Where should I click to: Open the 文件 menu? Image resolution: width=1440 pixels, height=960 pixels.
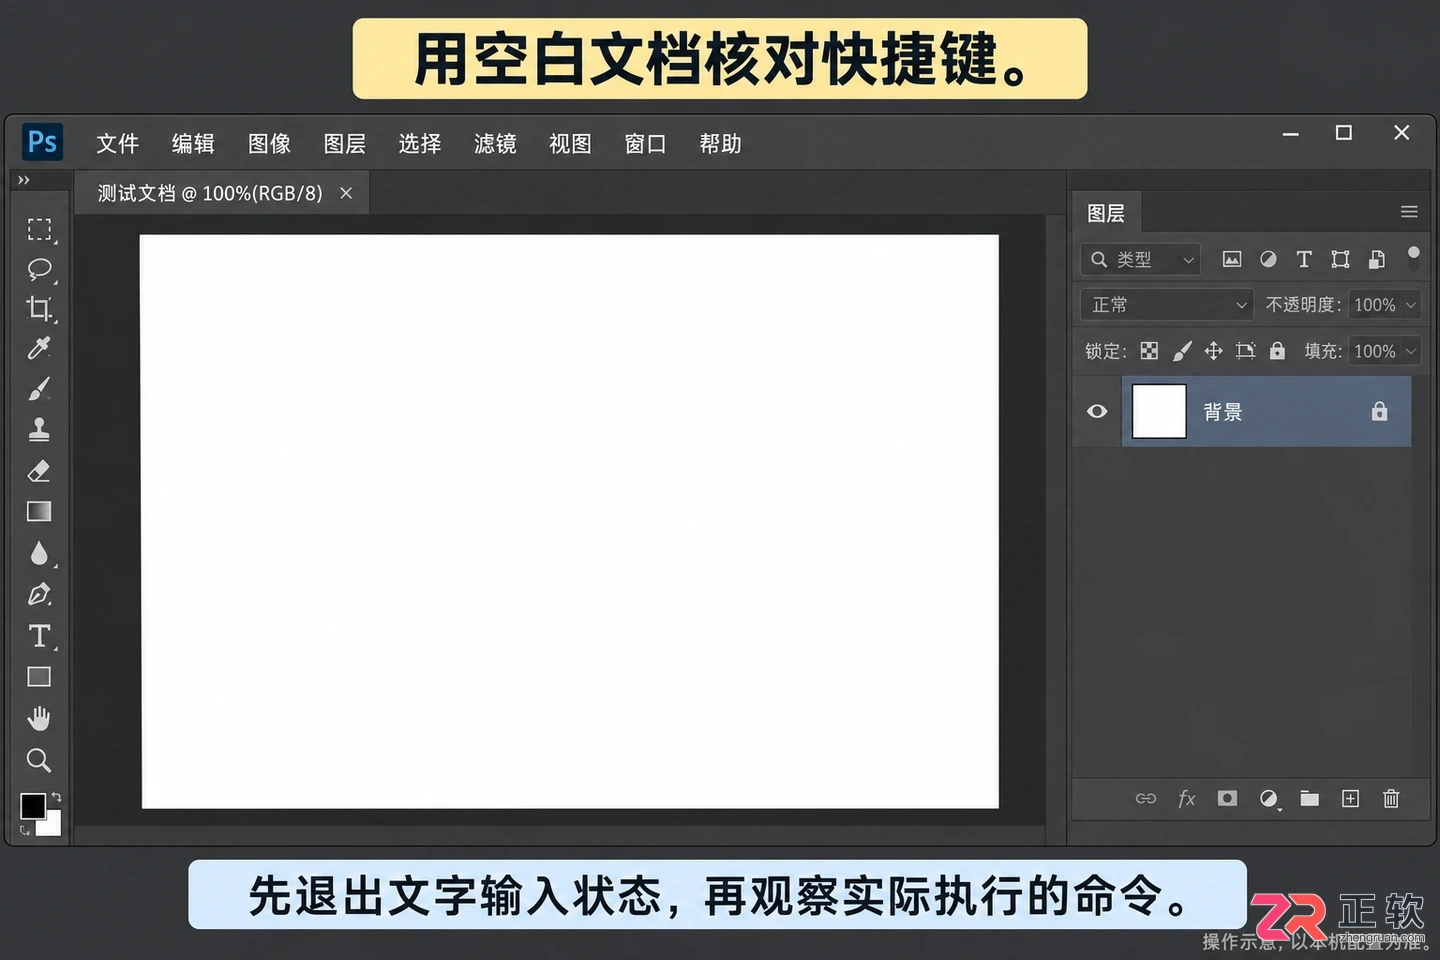click(x=117, y=144)
